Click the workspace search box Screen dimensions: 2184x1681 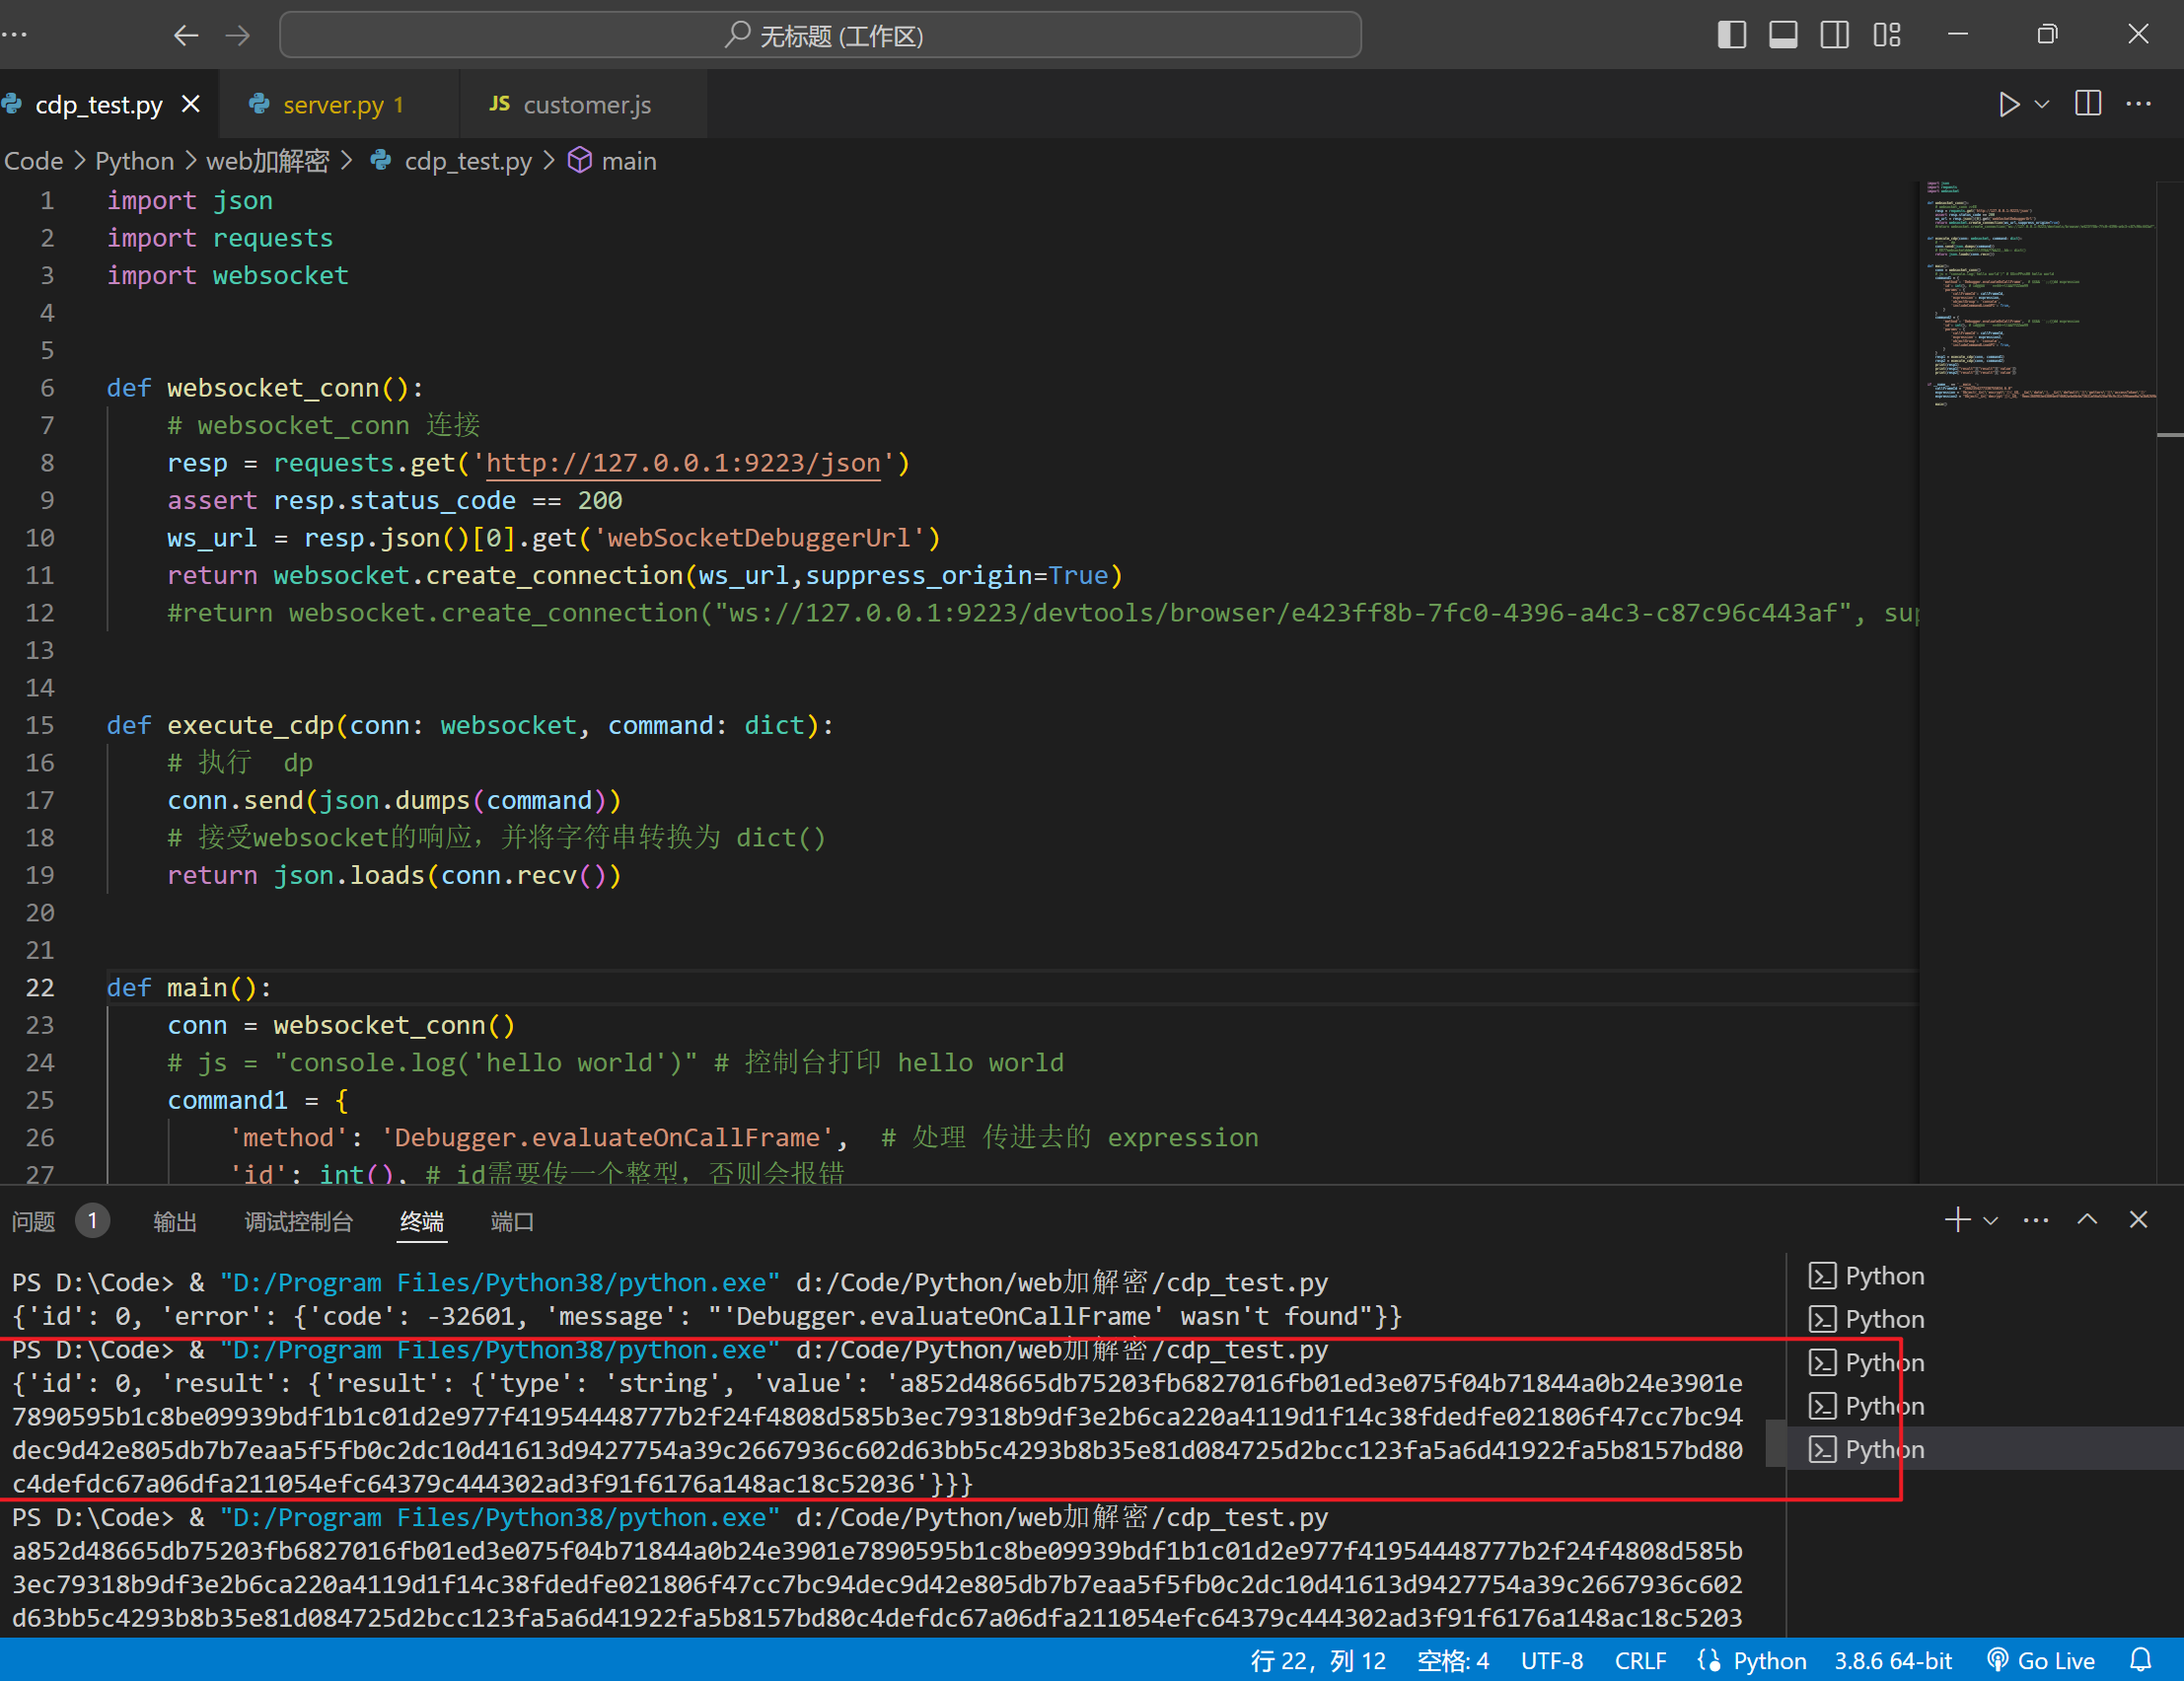[820, 36]
